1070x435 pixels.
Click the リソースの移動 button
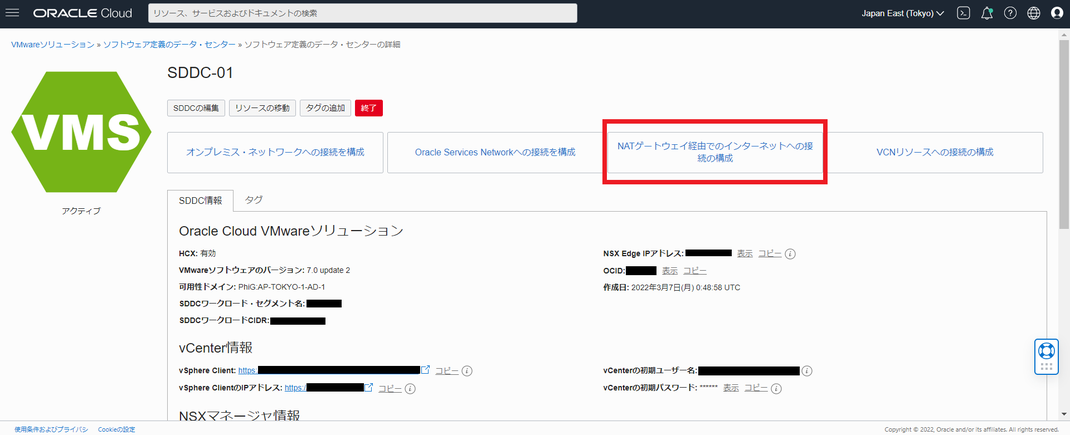(262, 108)
